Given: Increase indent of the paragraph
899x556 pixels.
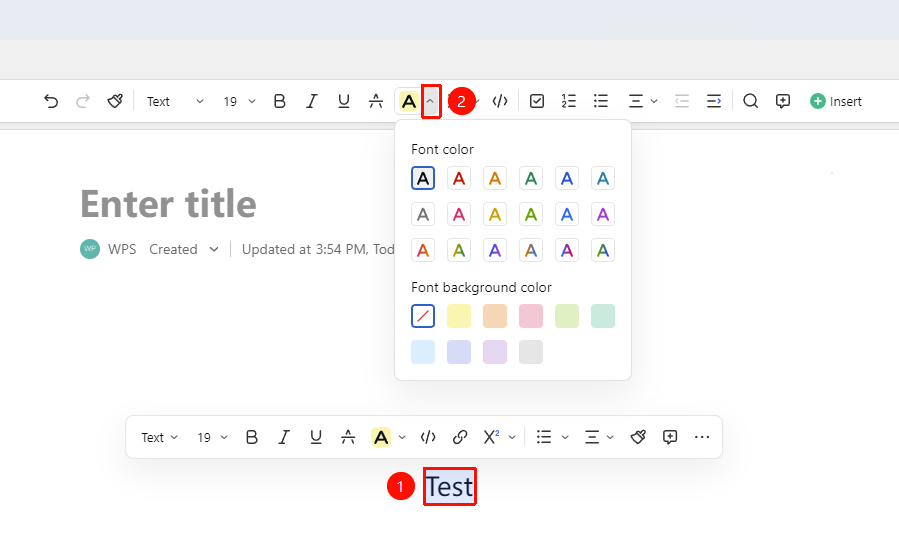Looking at the screenshot, I should coord(714,101).
